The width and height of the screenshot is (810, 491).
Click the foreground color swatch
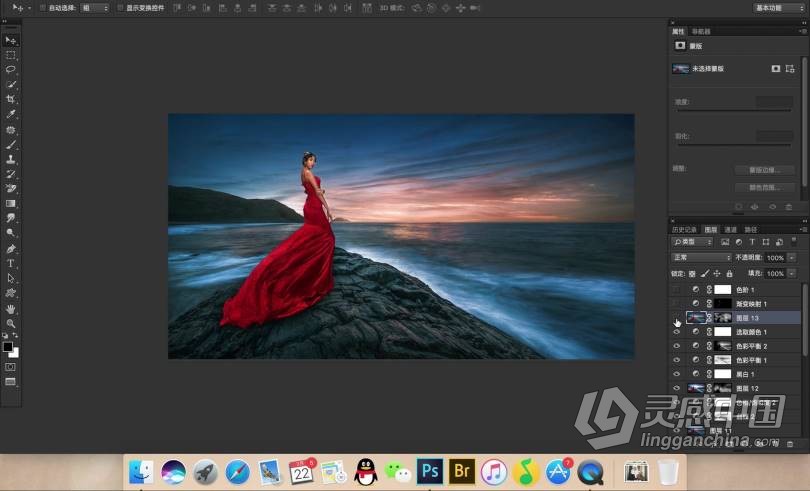7,347
